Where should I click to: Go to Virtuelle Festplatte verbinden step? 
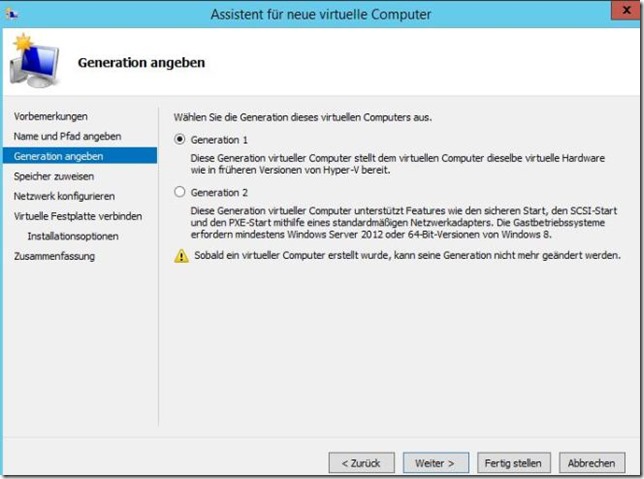tap(78, 216)
